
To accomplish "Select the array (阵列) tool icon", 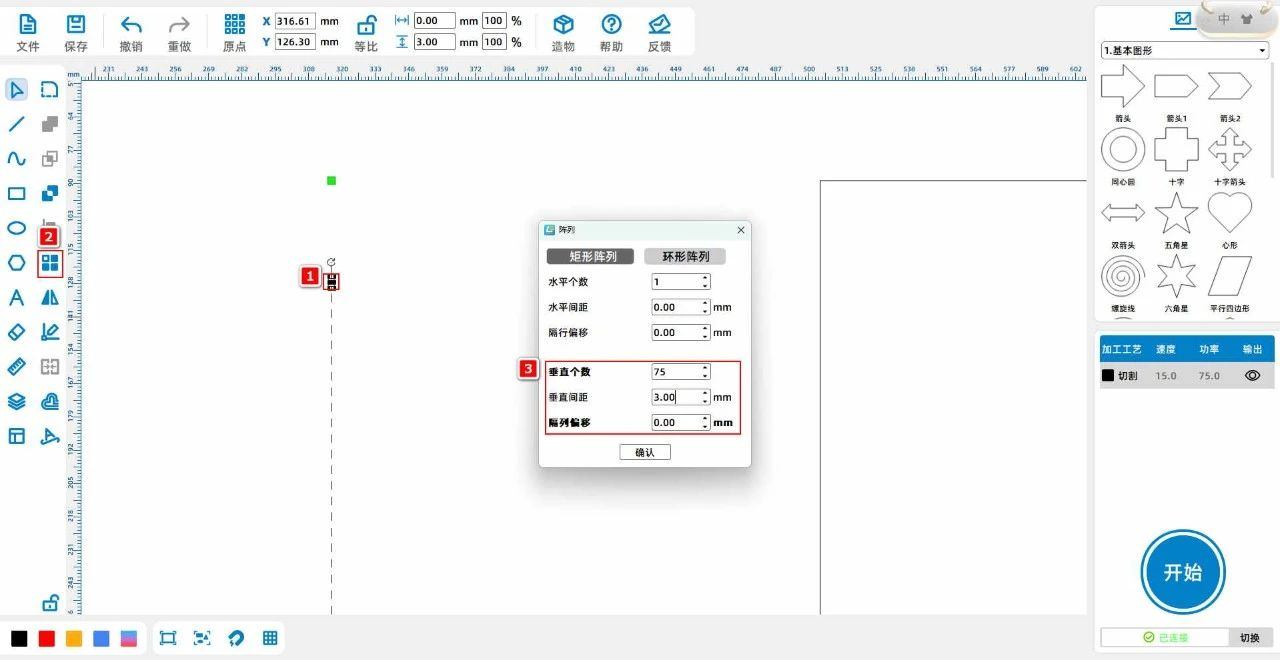I will coord(50,263).
